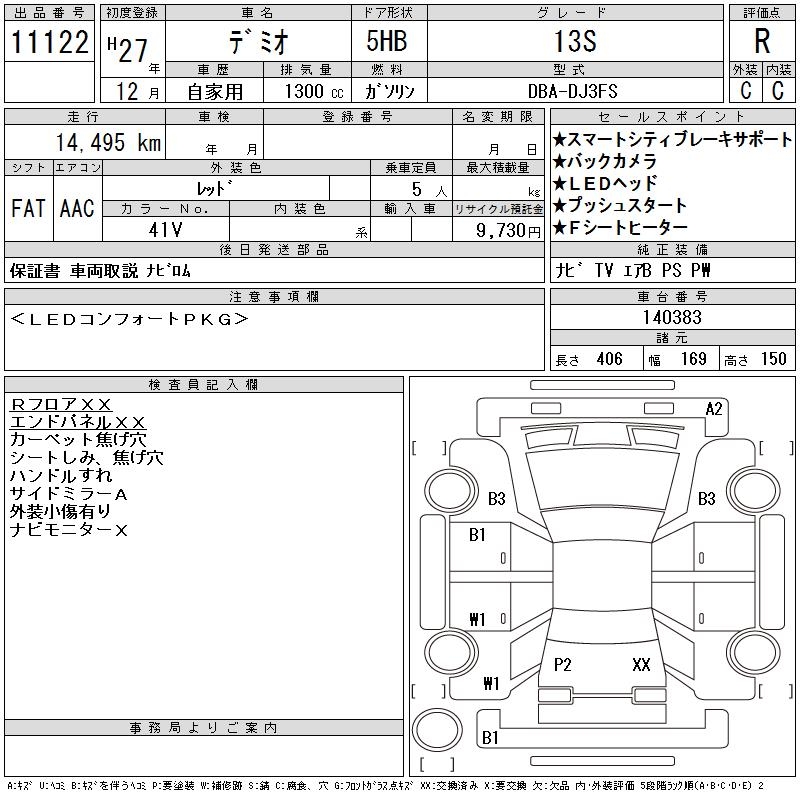Click inspector note シートしみ、焦げ穴
800x800 pixels.
click(x=87, y=458)
